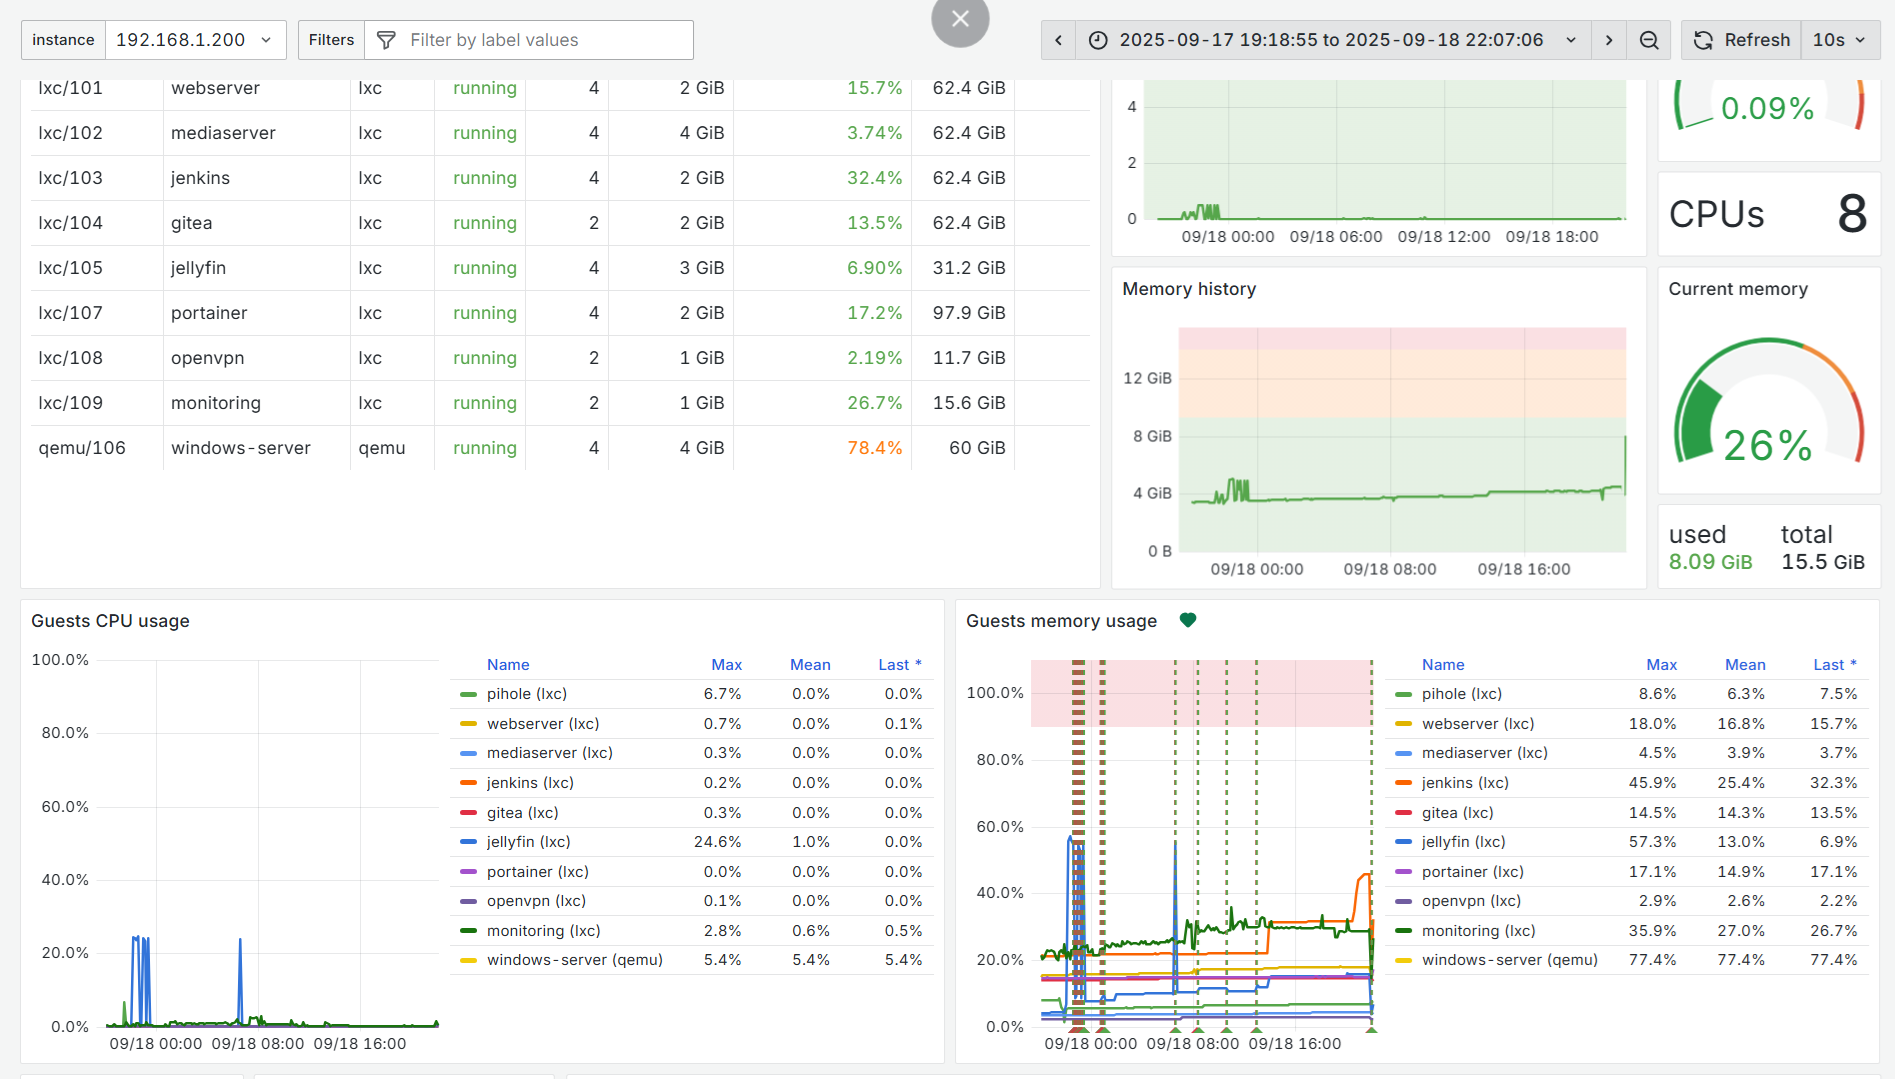Click the Refresh button
1898x1079 pixels.
click(x=1742, y=40)
